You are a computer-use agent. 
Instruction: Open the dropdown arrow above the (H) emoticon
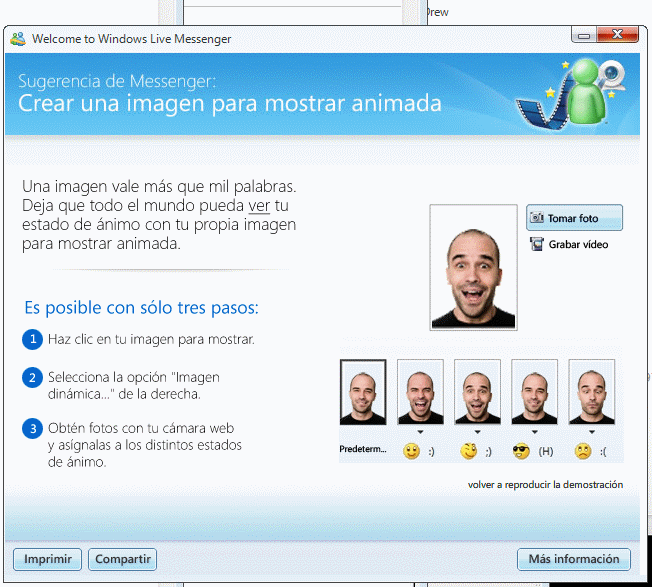[535, 432]
